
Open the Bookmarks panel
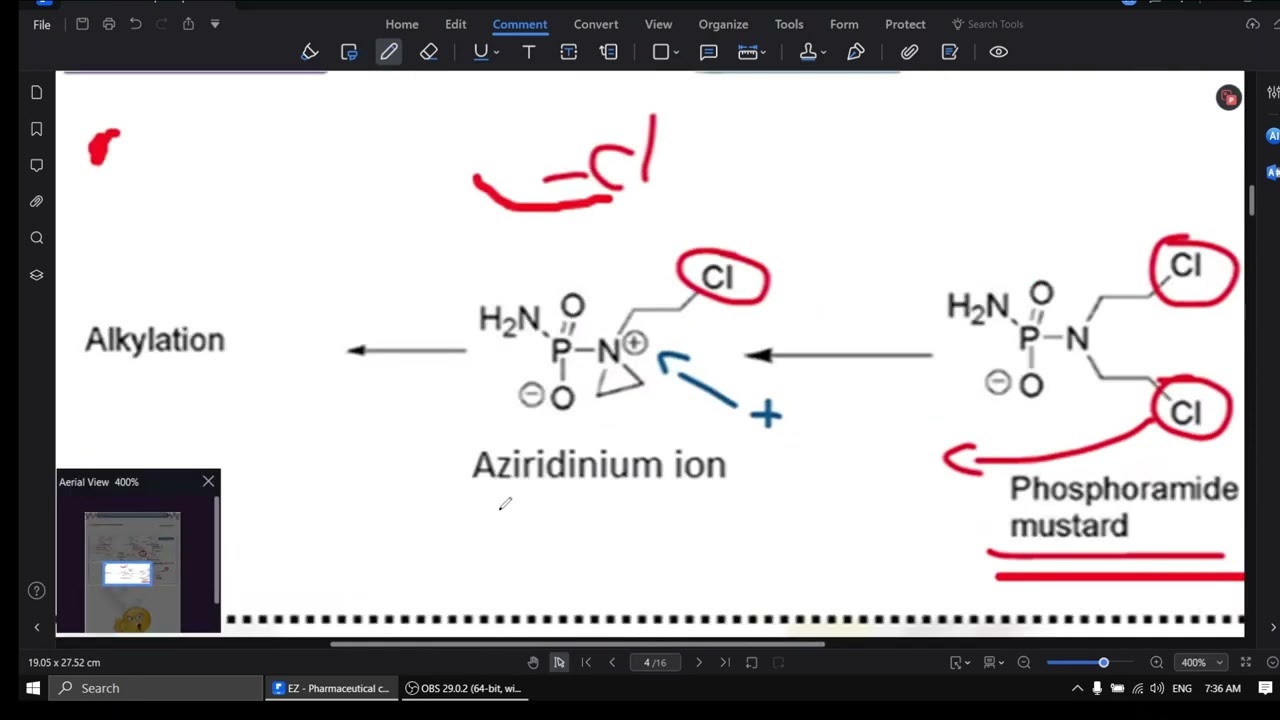coord(37,129)
